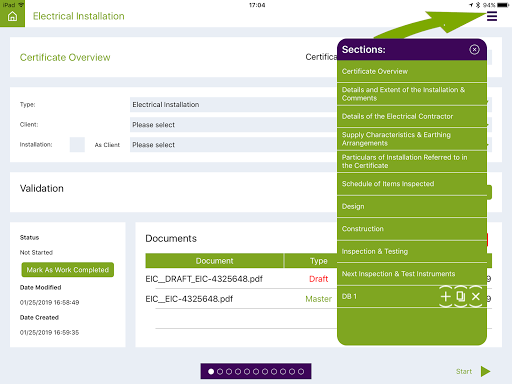Tap the home icon in header
The width and height of the screenshot is (512, 384).
[12, 16]
